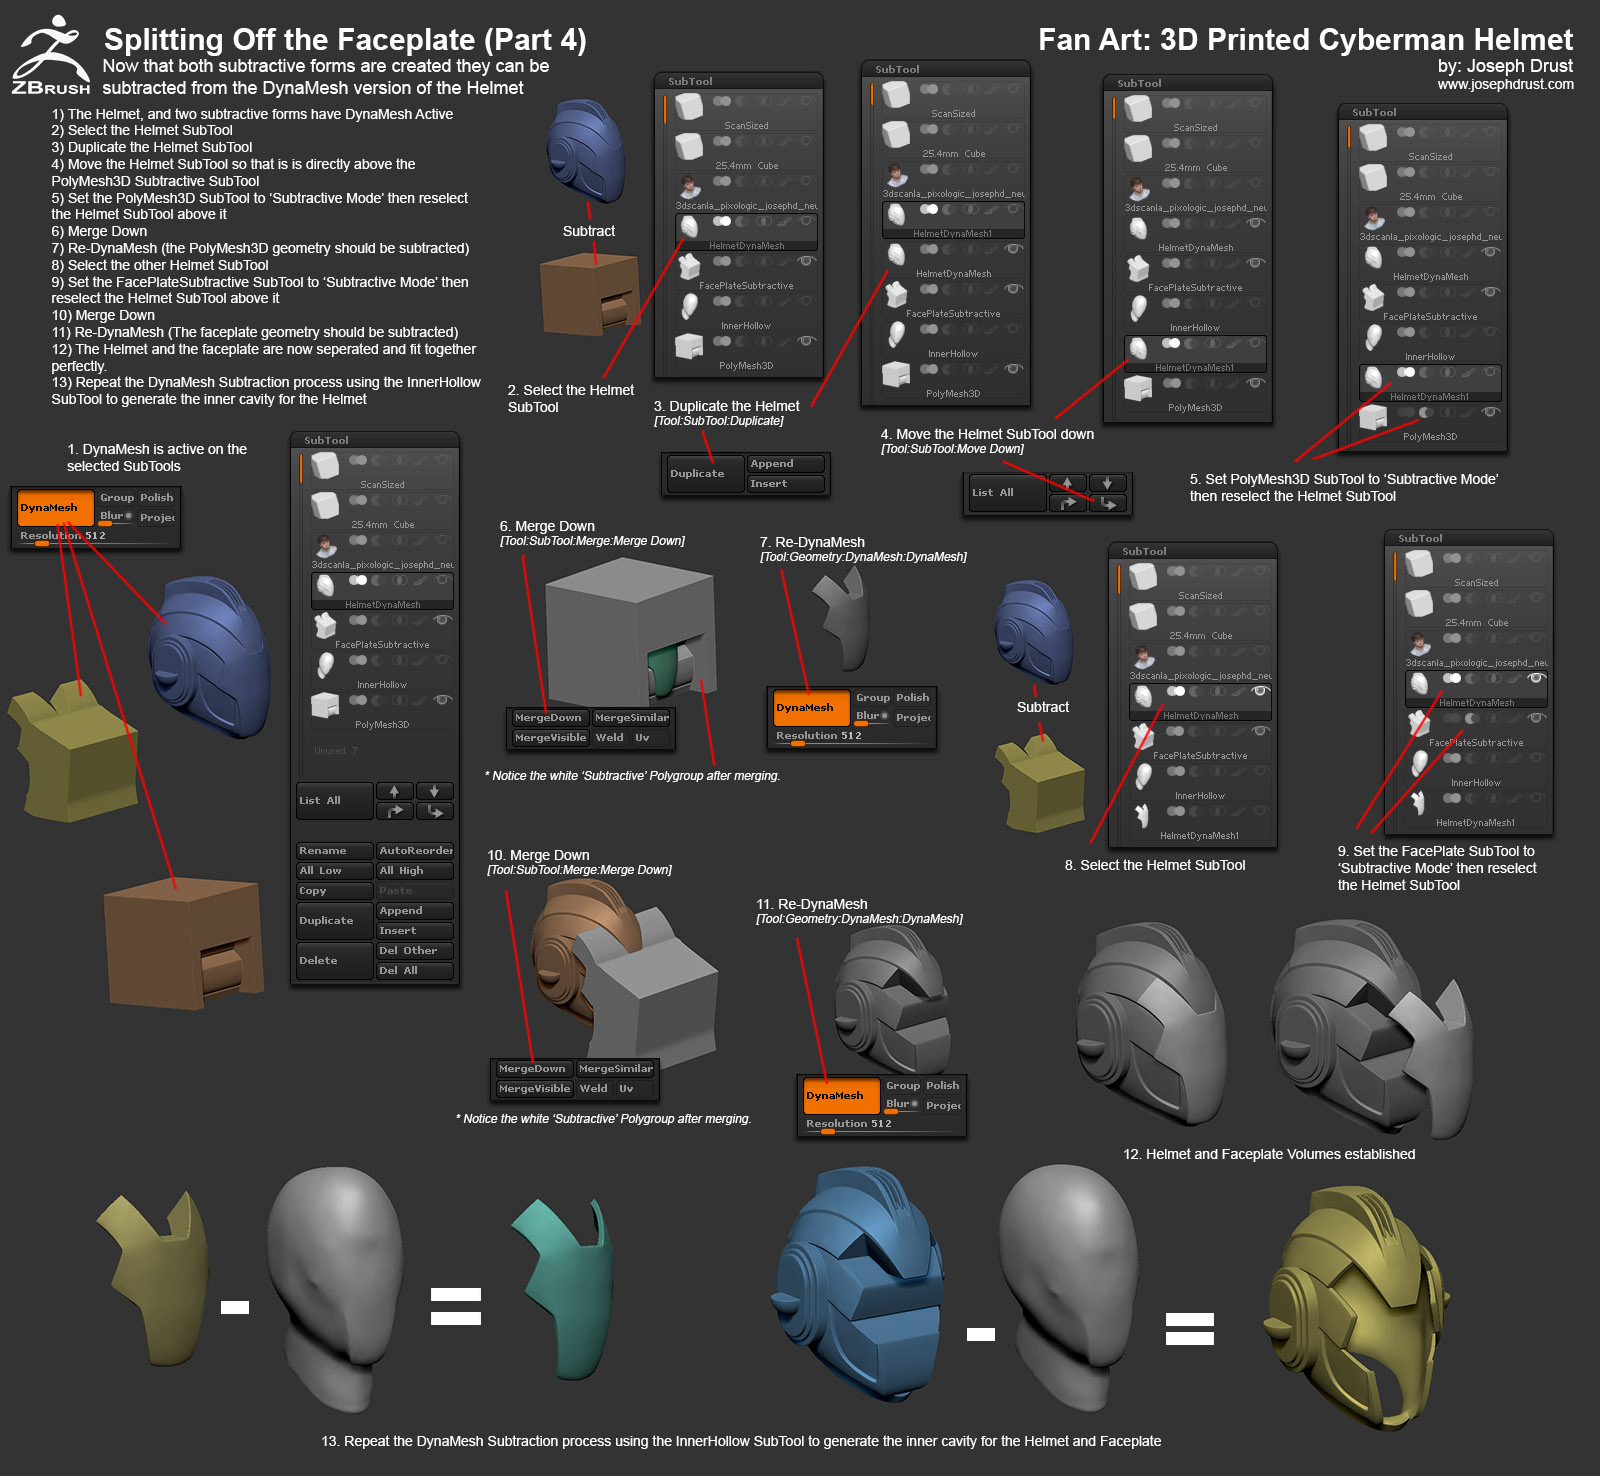Click the orange scrollbar in step 1 SubTool panel

point(300,469)
